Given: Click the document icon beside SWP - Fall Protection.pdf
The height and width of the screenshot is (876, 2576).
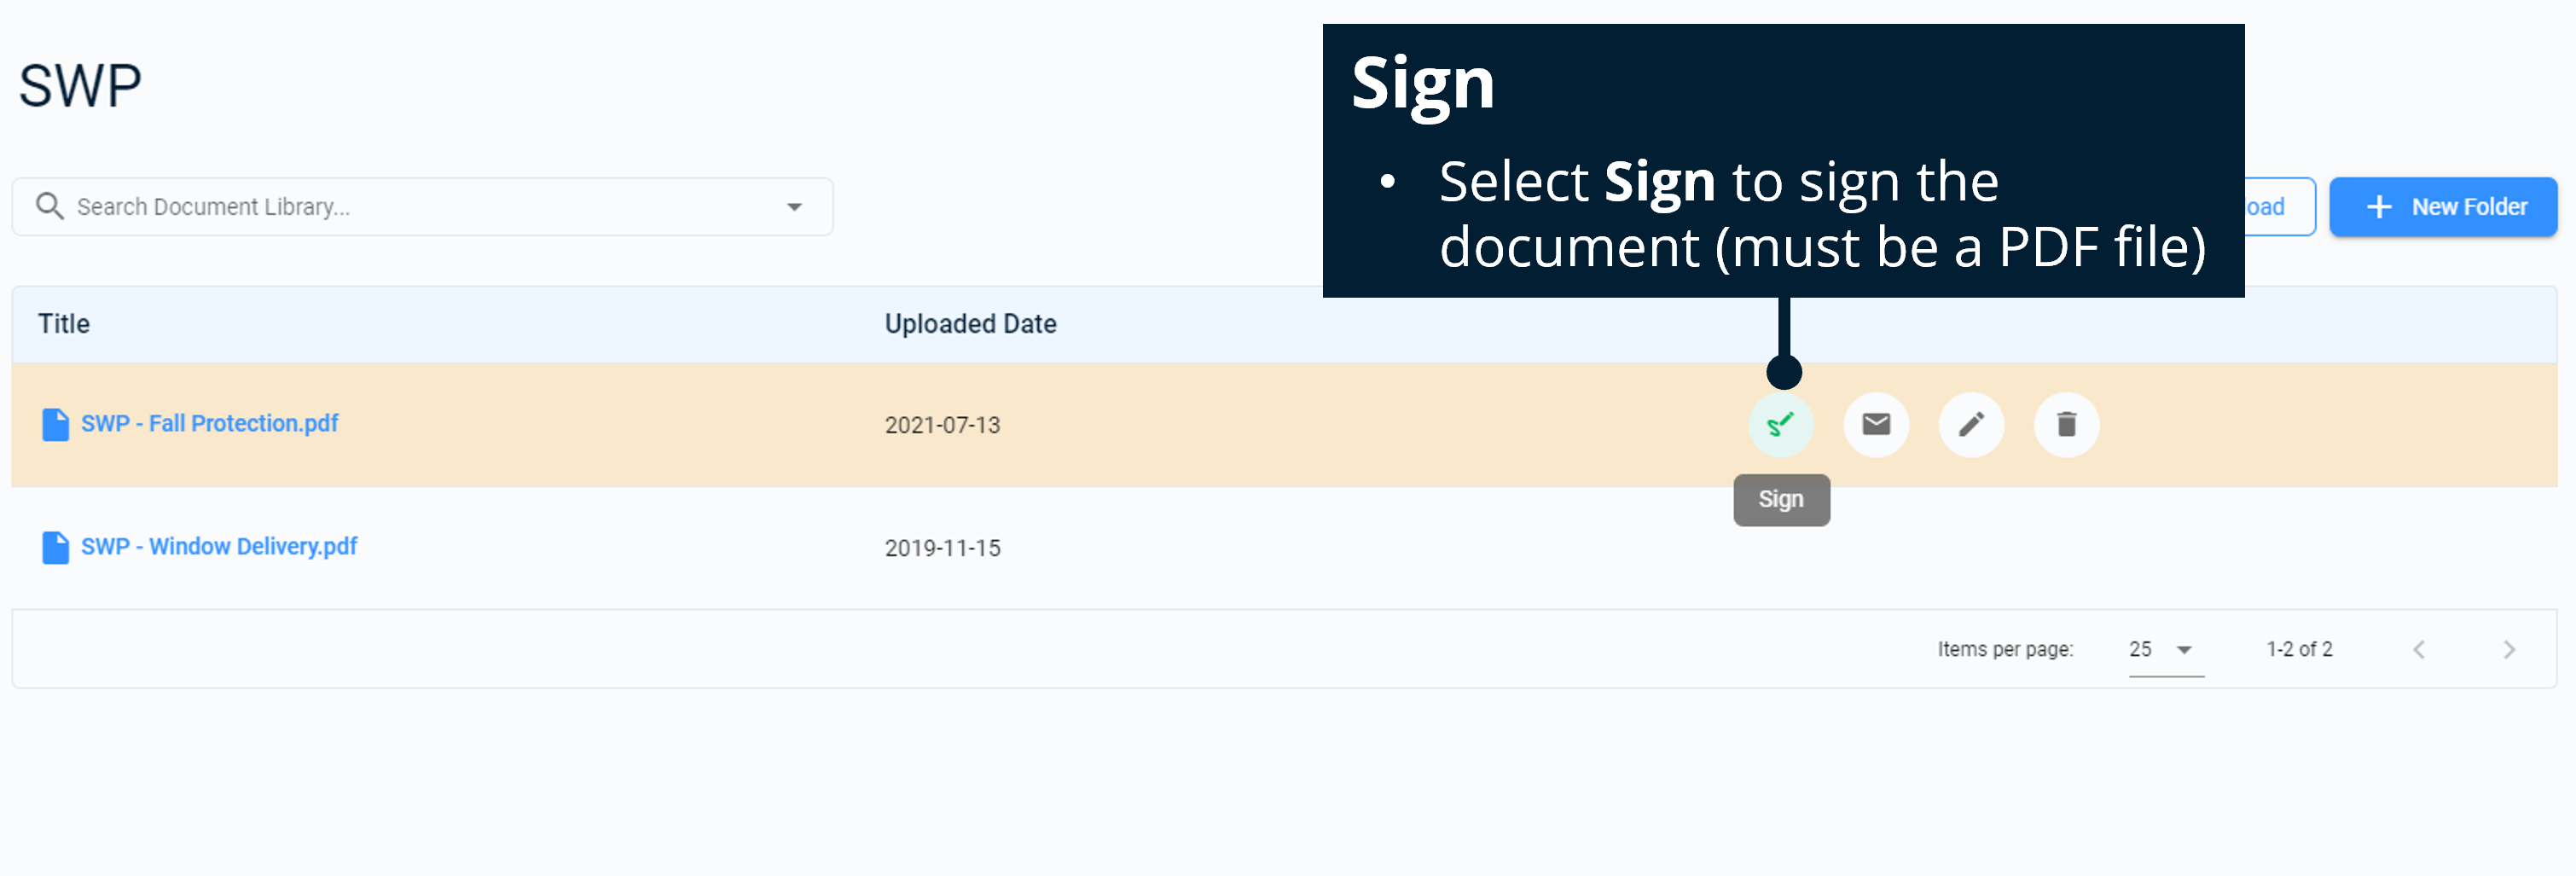Looking at the screenshot, I should (55, 423).
